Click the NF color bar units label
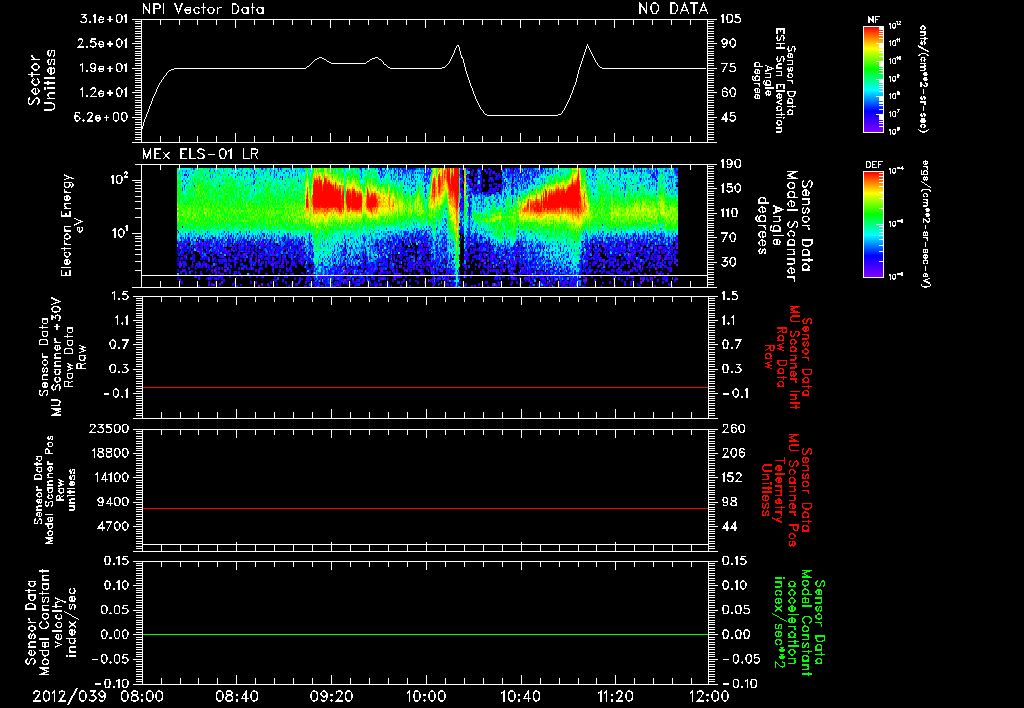1024x708 pixels. point(923,79)
